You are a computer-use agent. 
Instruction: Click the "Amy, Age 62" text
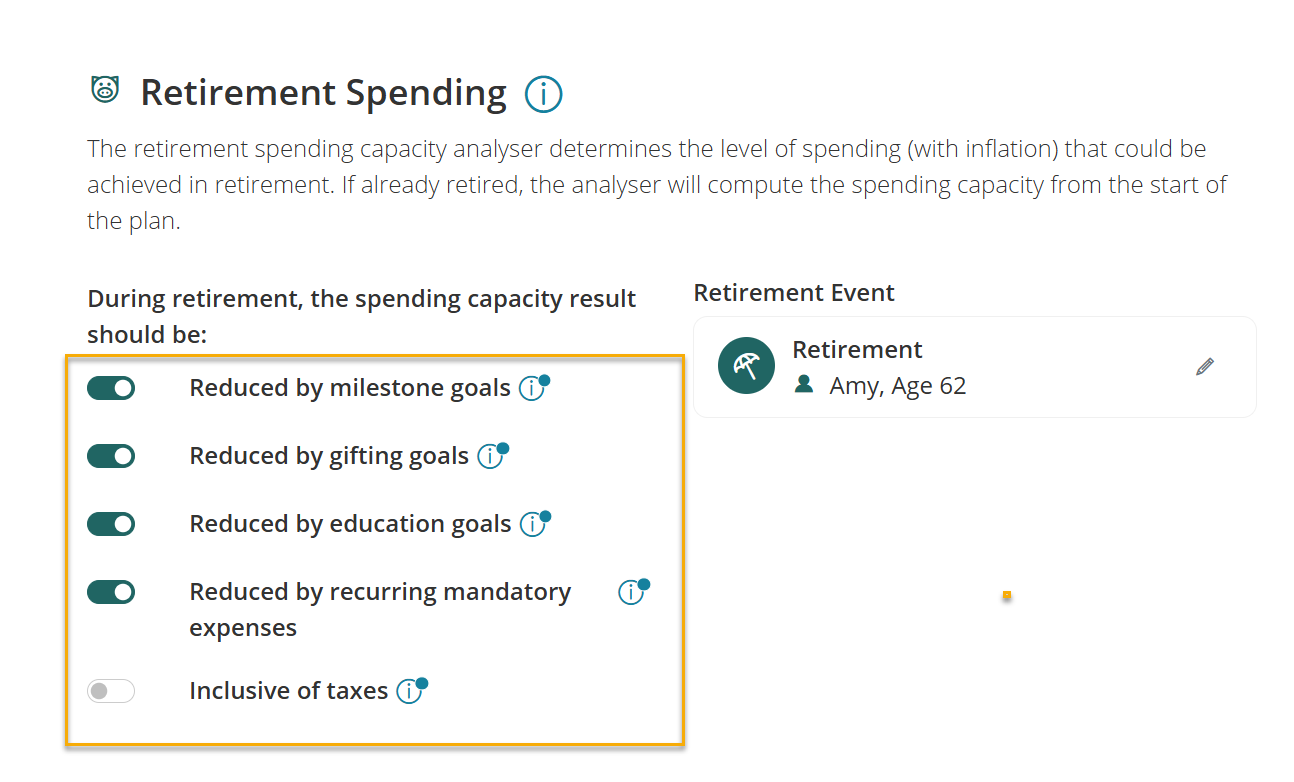click(x=898, y=386)
